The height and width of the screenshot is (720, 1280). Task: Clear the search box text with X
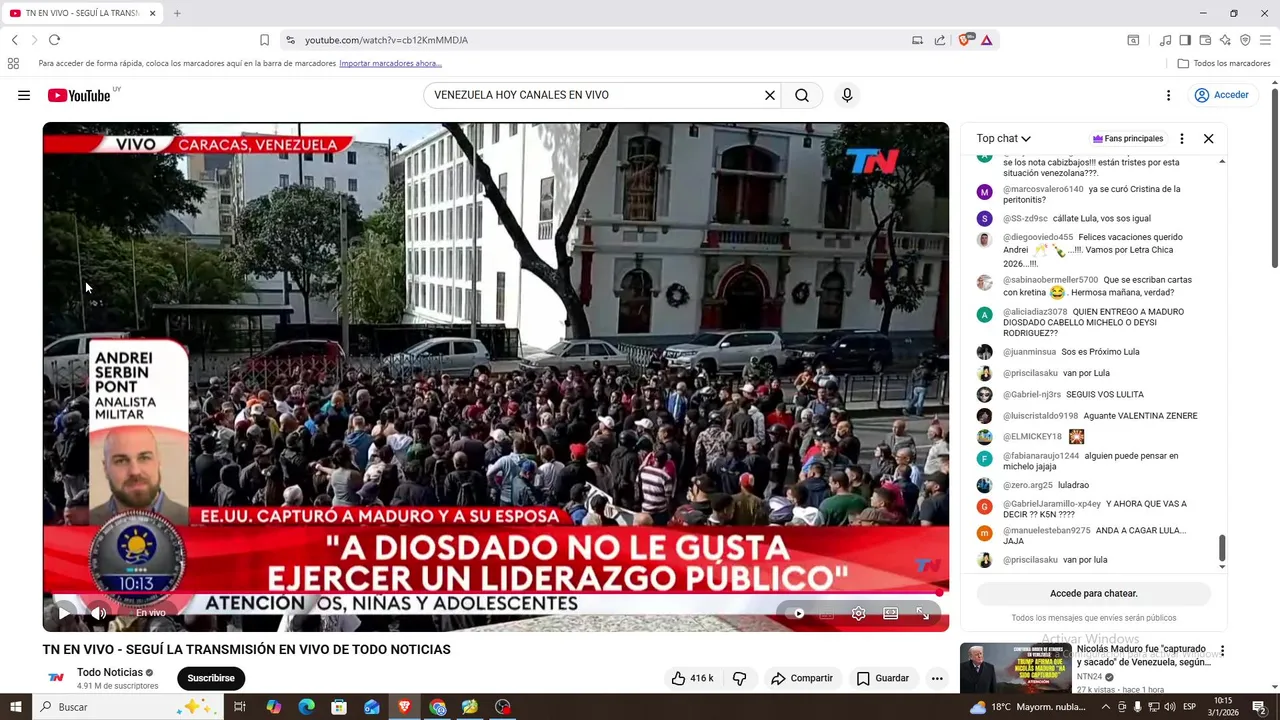click(770, 95)
